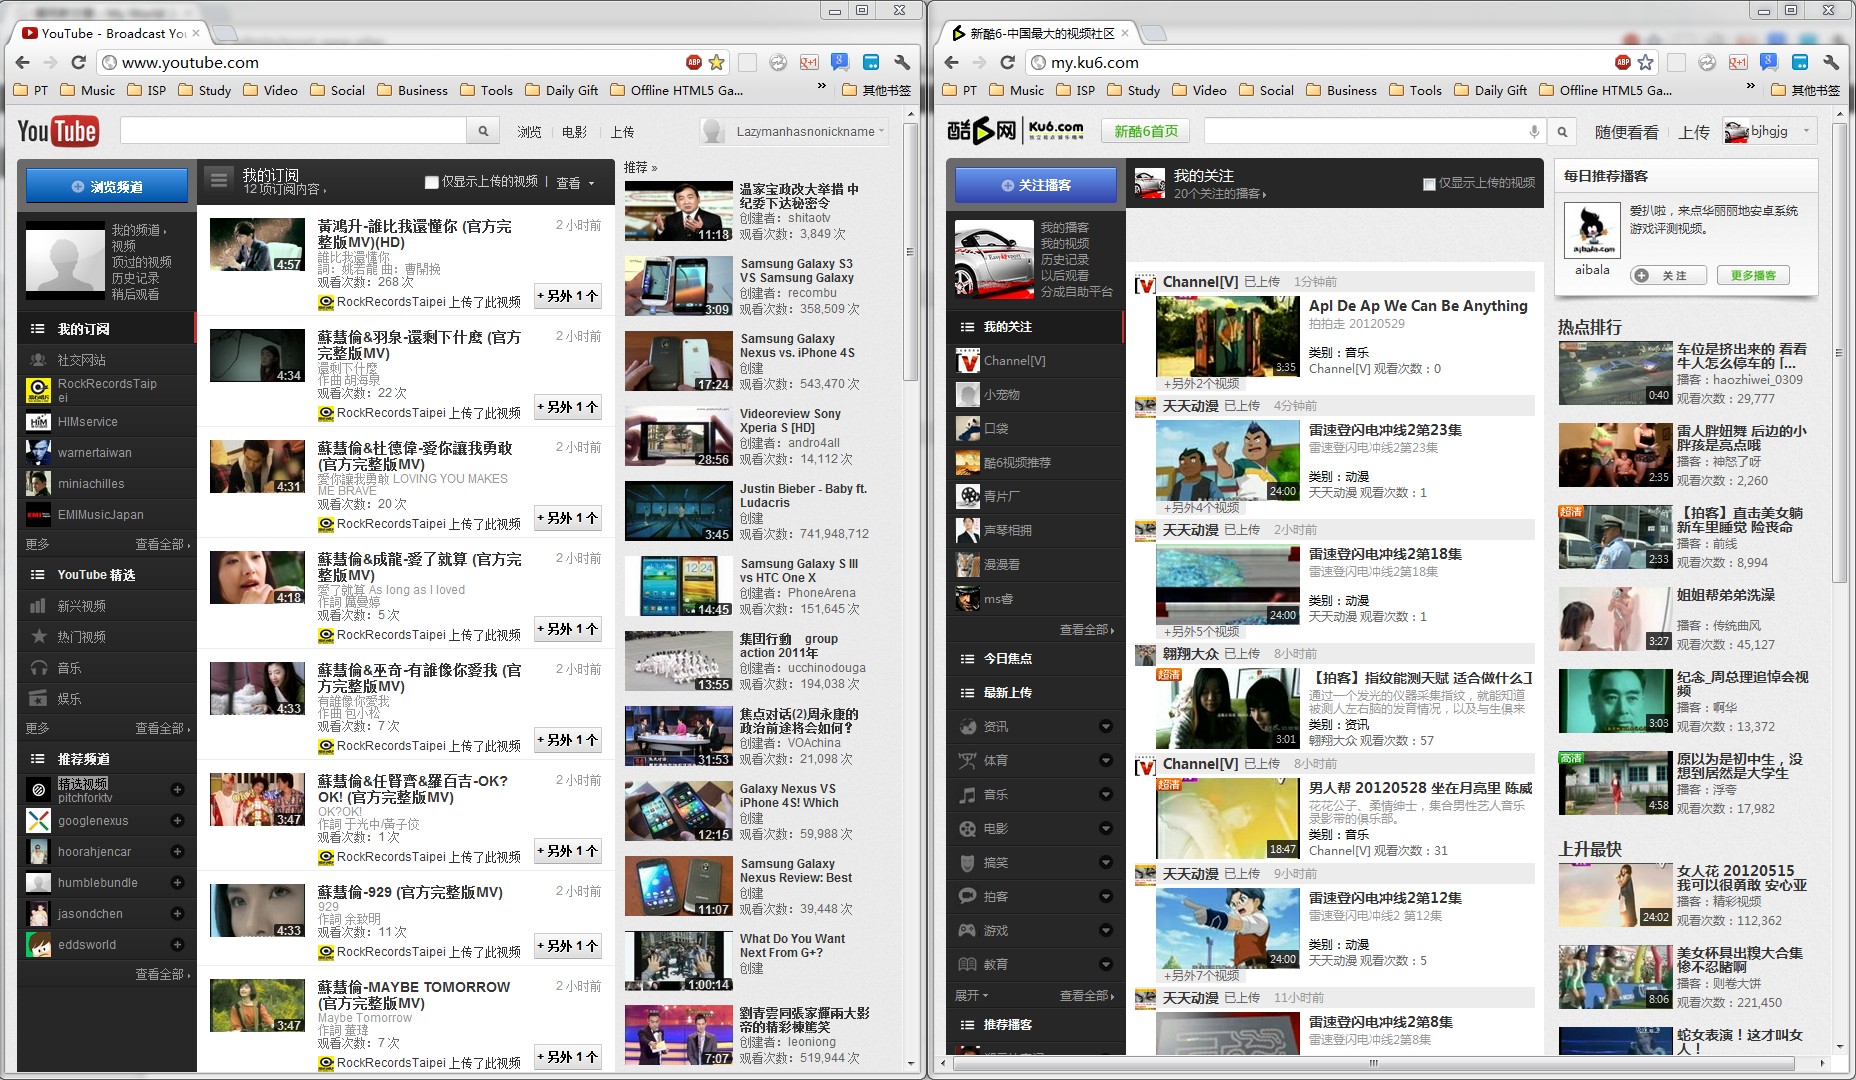This screenshot has height=1080, width=1856.
Task: Go back in the YouTube window
Action: (23, 62)
